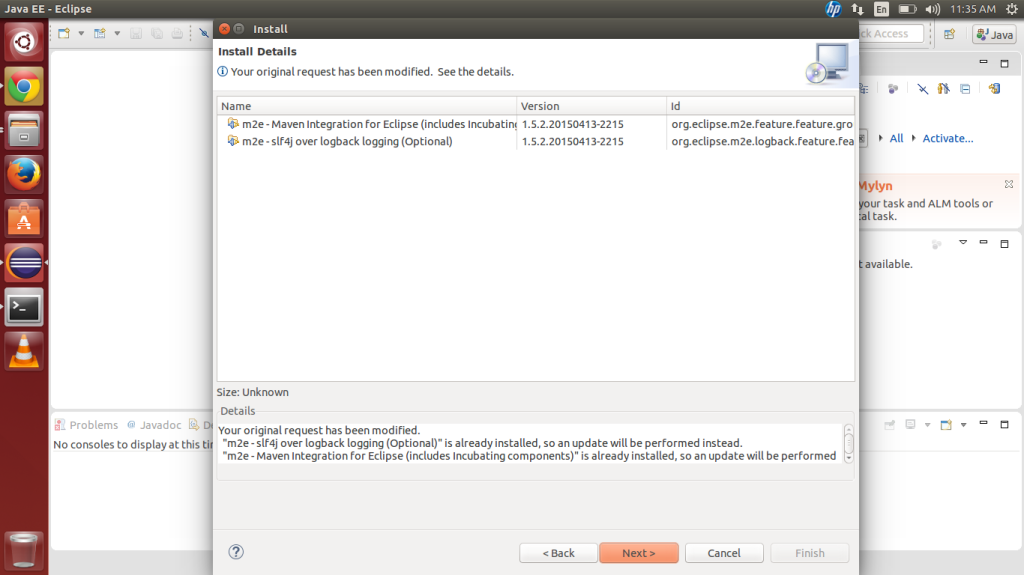Open the Outline view menu triangle
This screenshot has height=575, width=1024.
(963, 242)
